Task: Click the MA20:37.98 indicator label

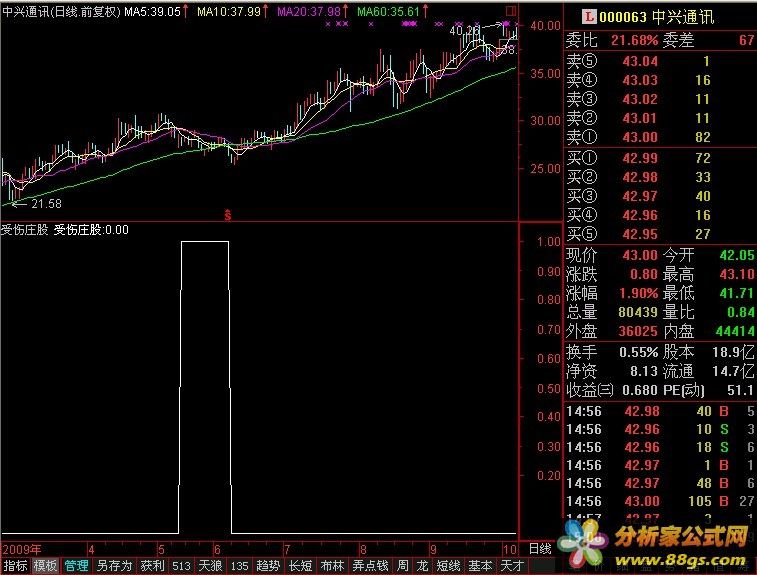Action: [309, 12]
